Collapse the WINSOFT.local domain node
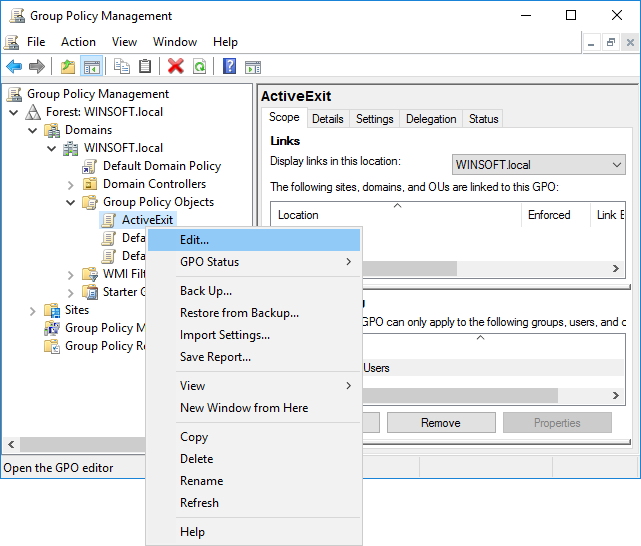 51,148
